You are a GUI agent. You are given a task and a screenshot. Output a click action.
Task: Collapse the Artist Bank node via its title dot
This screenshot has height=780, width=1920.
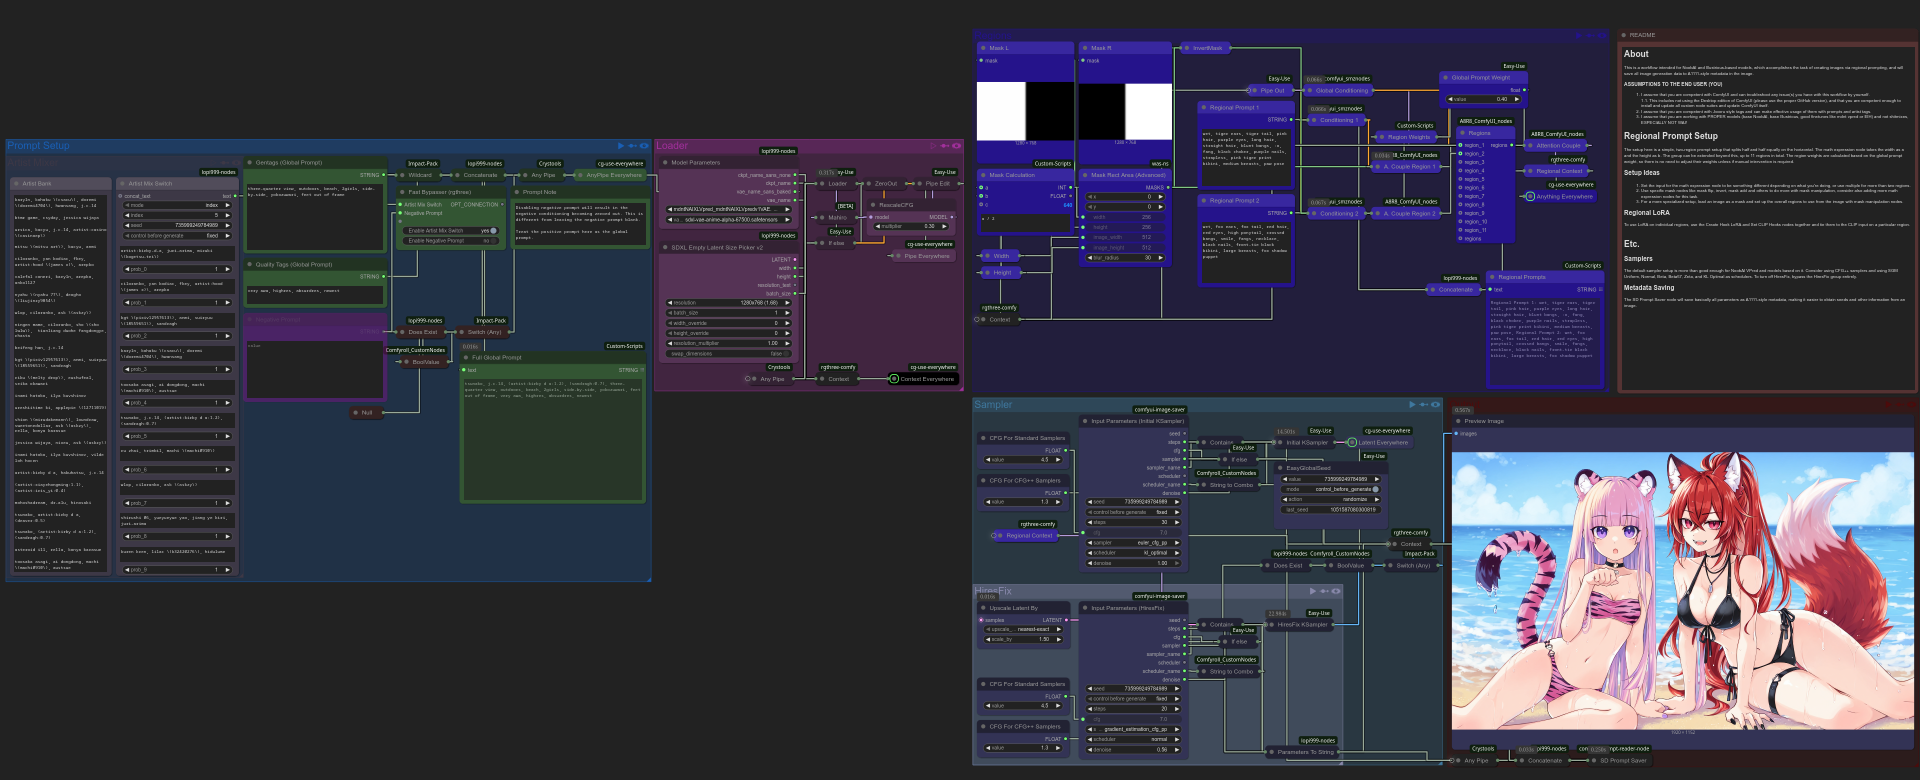17,184
